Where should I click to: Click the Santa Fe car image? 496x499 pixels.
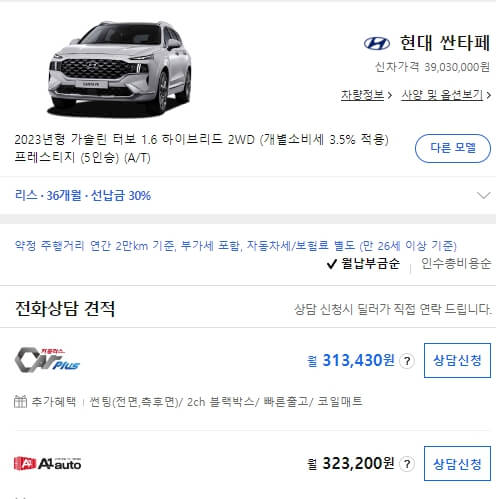coord(120,69)
